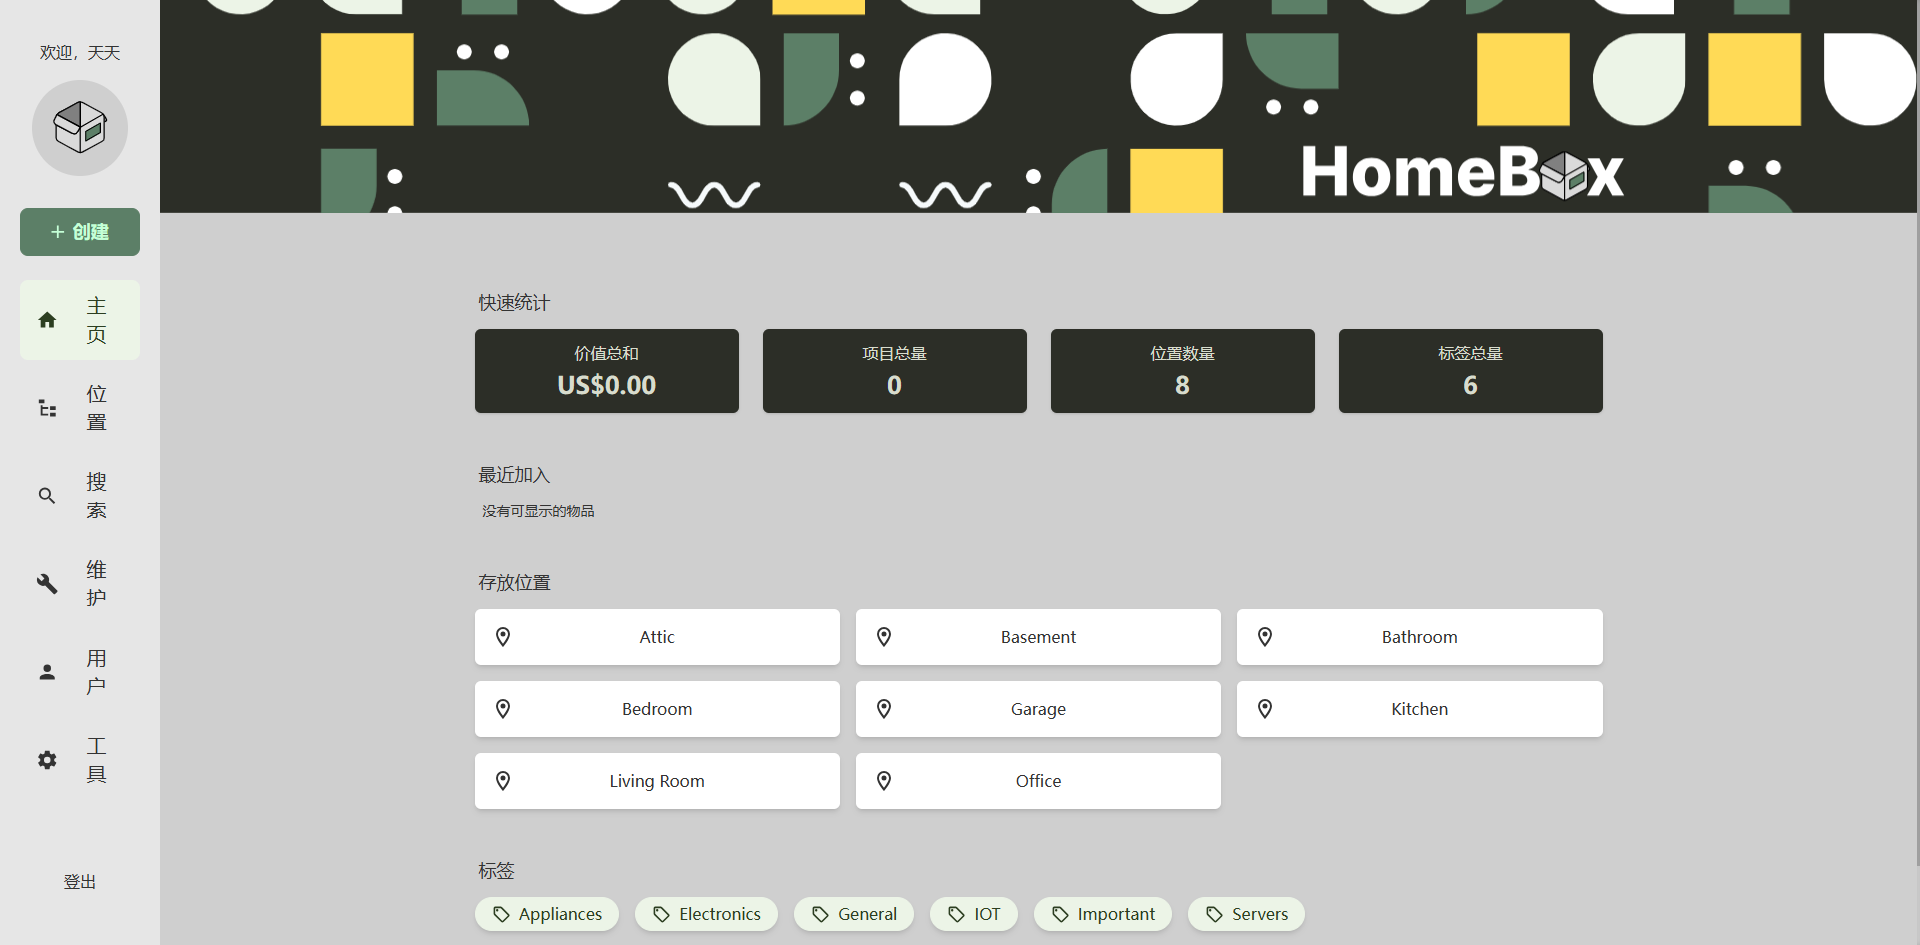
Task: Open the Attic location
Action: coord(657,637)
